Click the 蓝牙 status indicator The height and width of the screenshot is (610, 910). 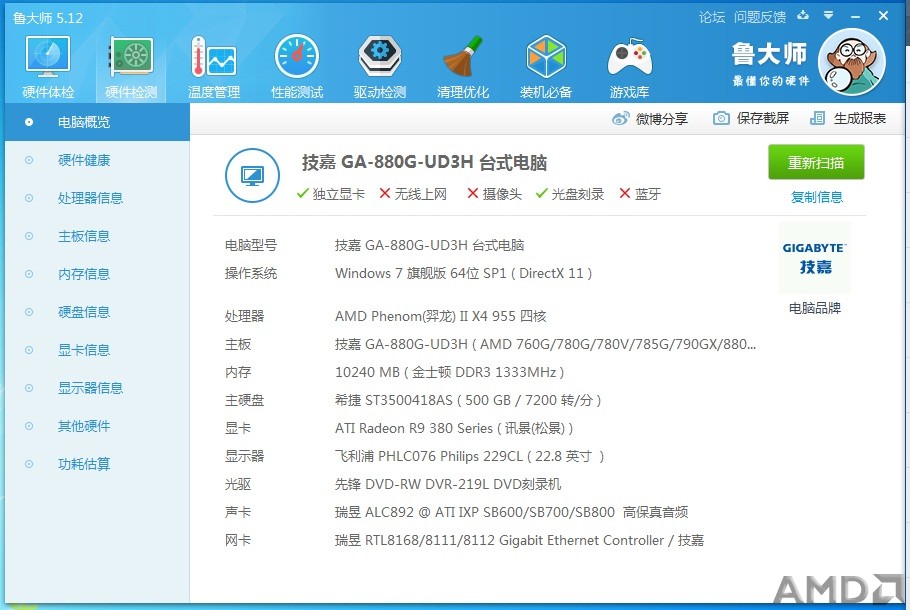click(x=640, y=194)
